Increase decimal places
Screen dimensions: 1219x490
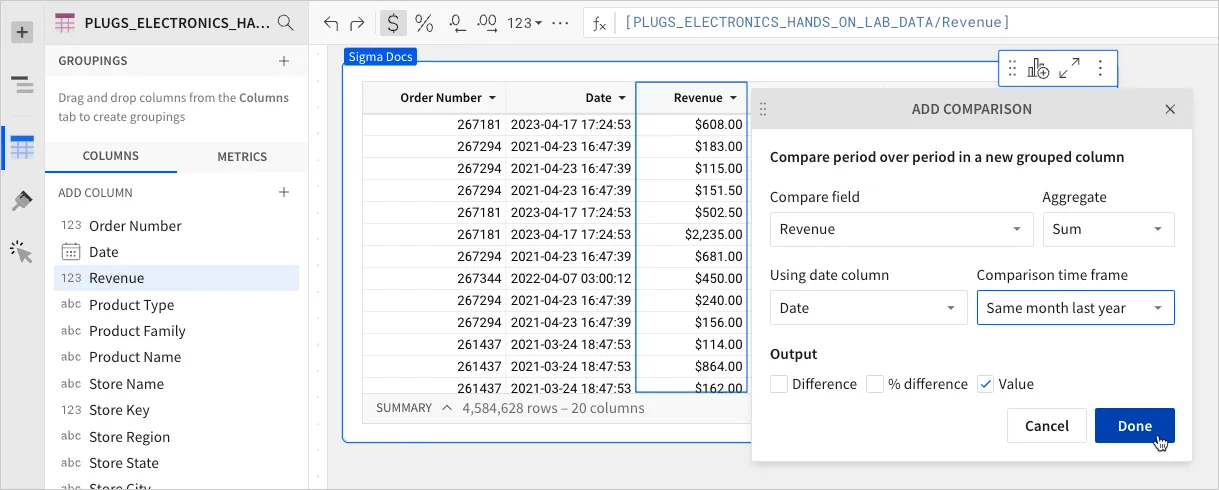coord(487,23)
